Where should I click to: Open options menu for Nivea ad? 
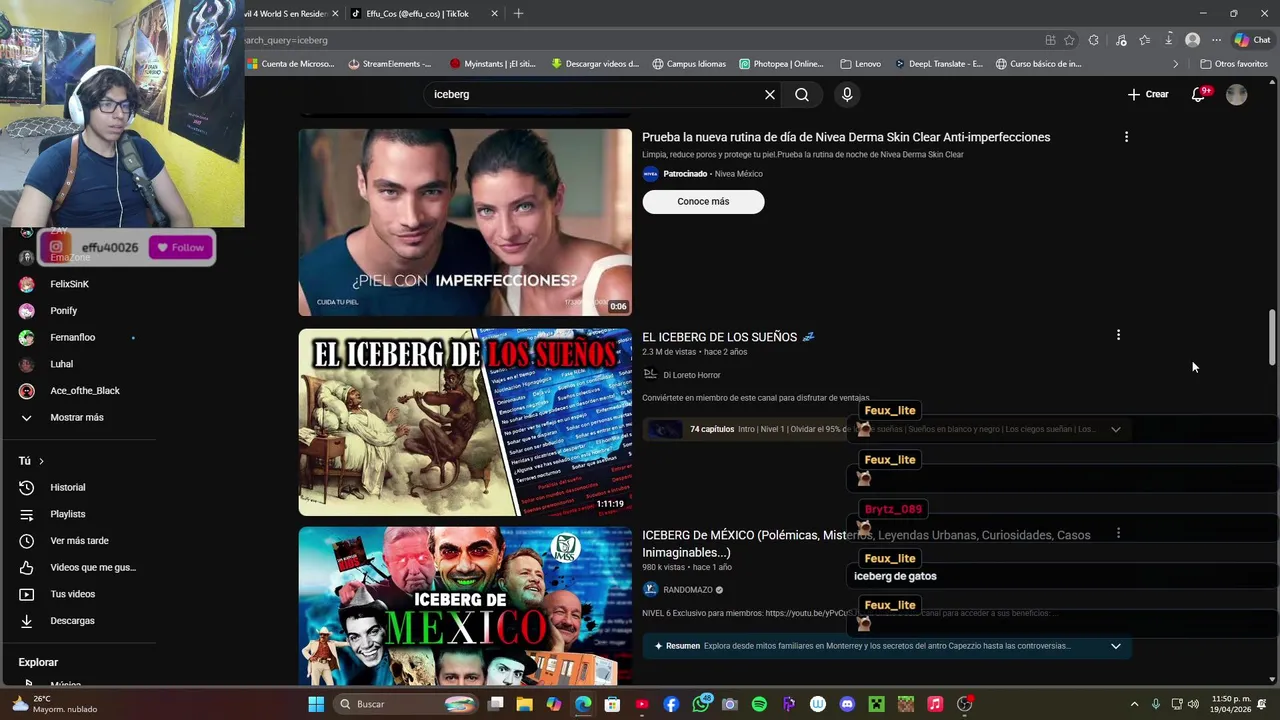coord(1126,137)
